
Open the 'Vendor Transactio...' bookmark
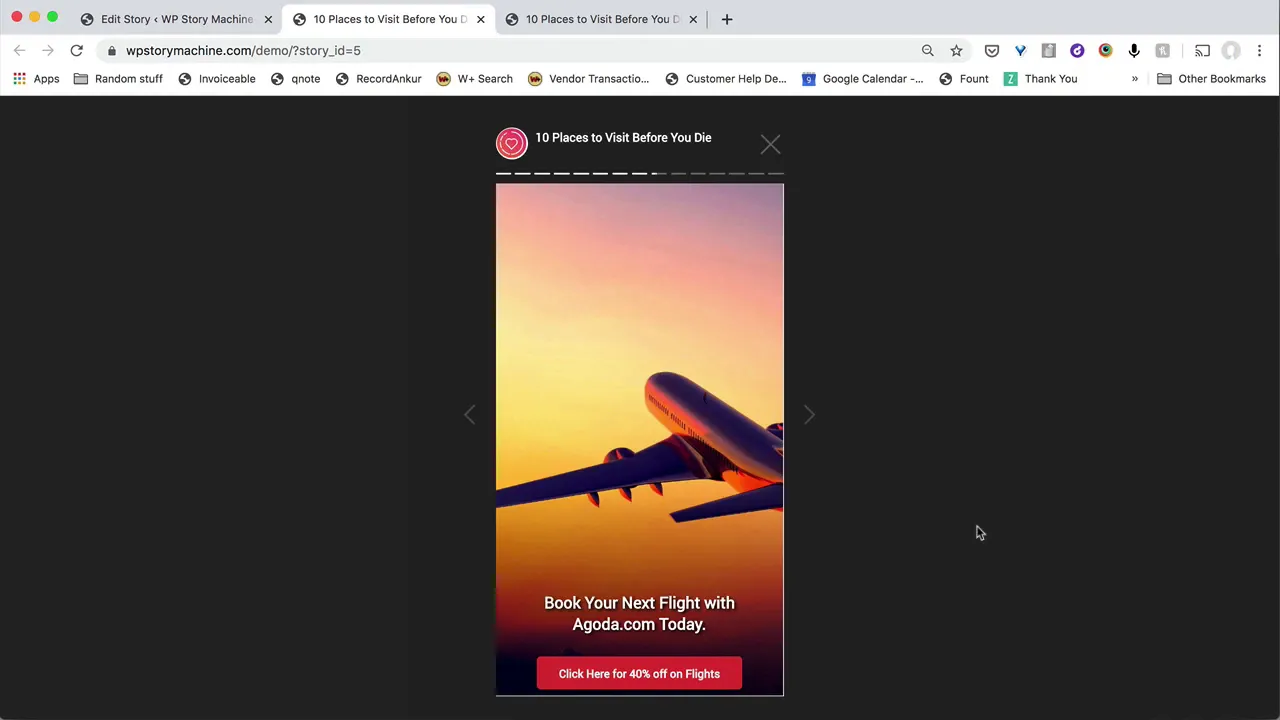(x=589, y=79)
